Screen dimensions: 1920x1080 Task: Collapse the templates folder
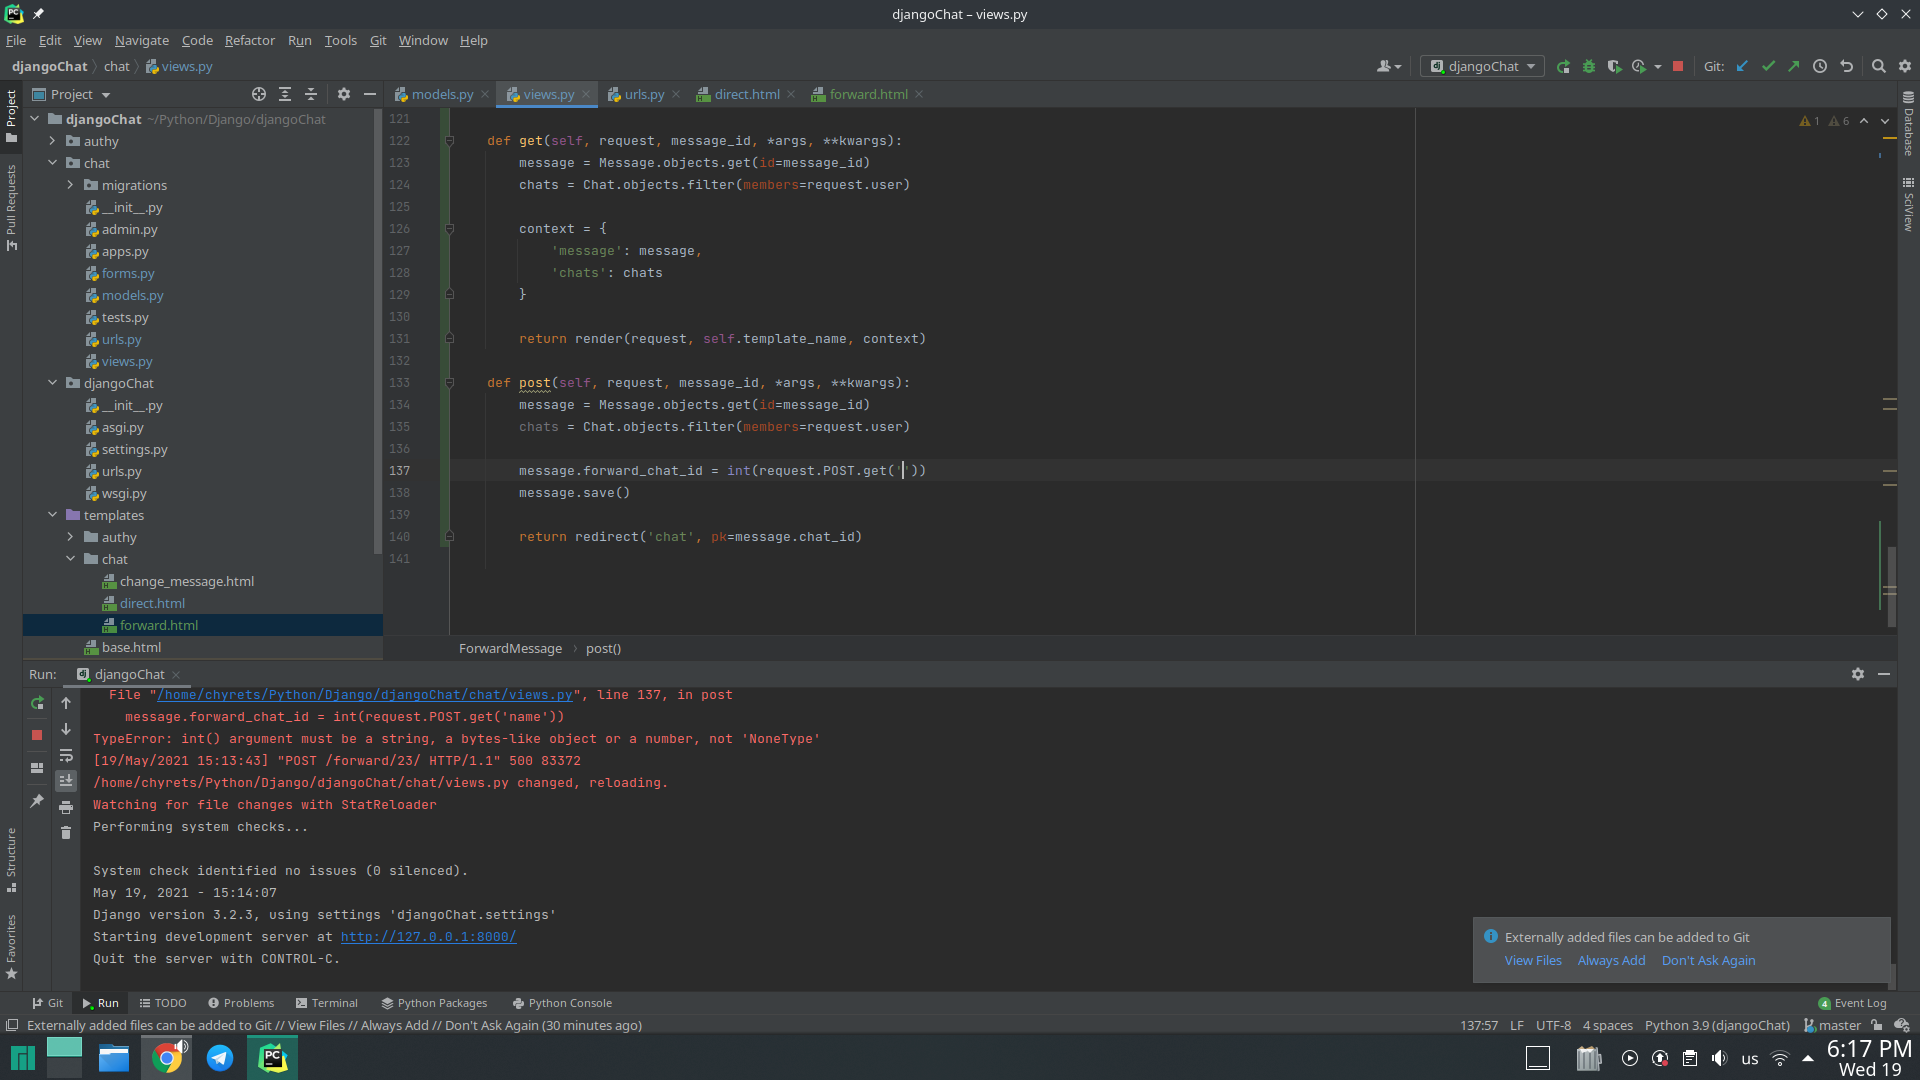pyautogui.click(x=52, y=515)
